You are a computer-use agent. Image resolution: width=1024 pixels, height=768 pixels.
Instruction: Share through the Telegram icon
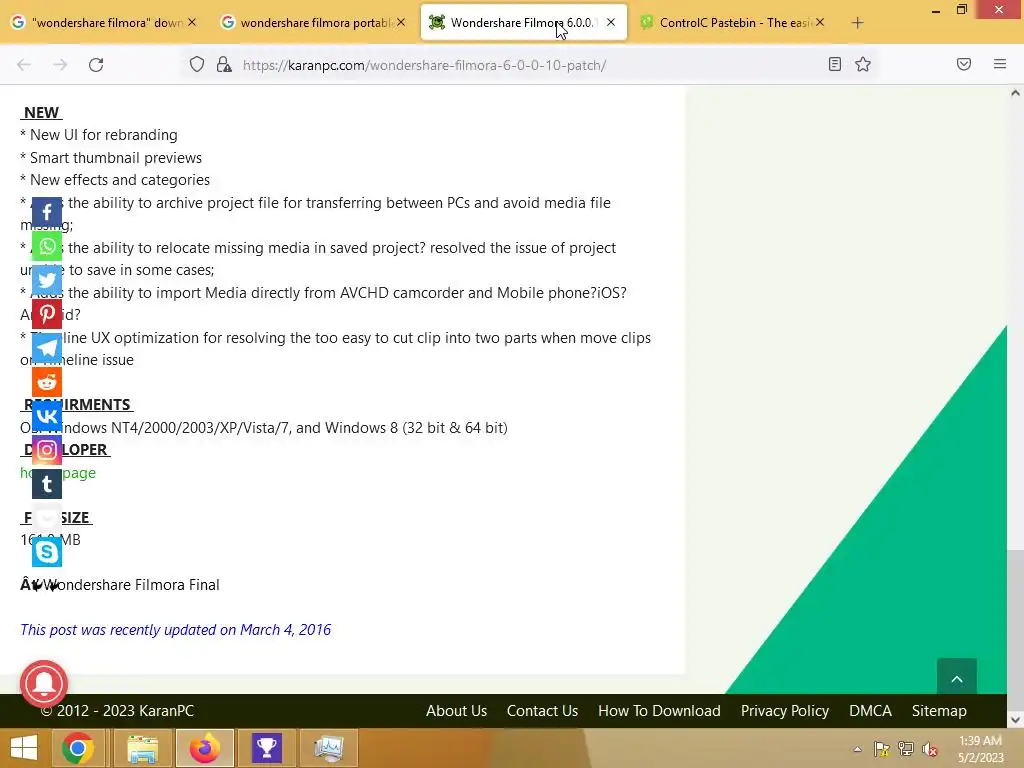[47, 348]
